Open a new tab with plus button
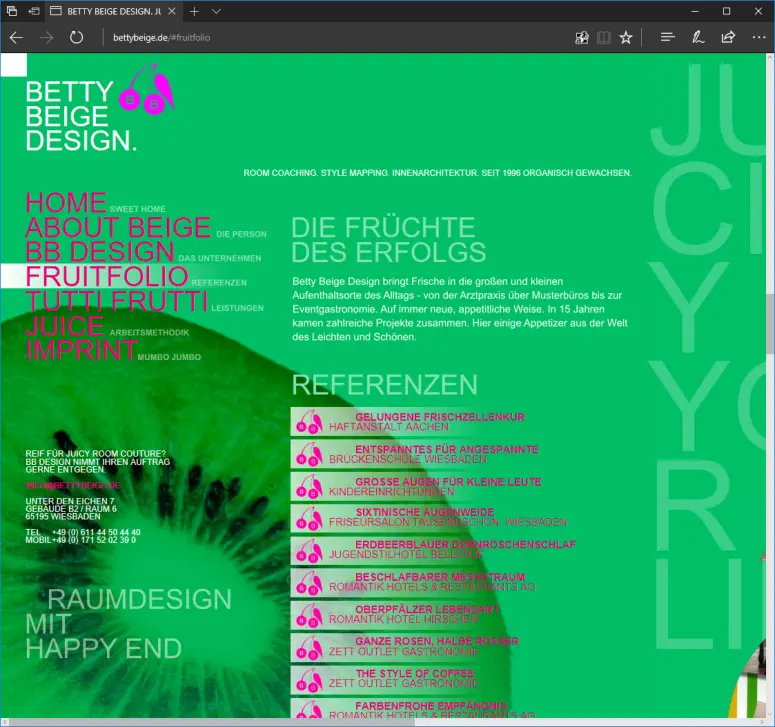The height and width of the screenshot is (727, 775). (x=194, y=11)
